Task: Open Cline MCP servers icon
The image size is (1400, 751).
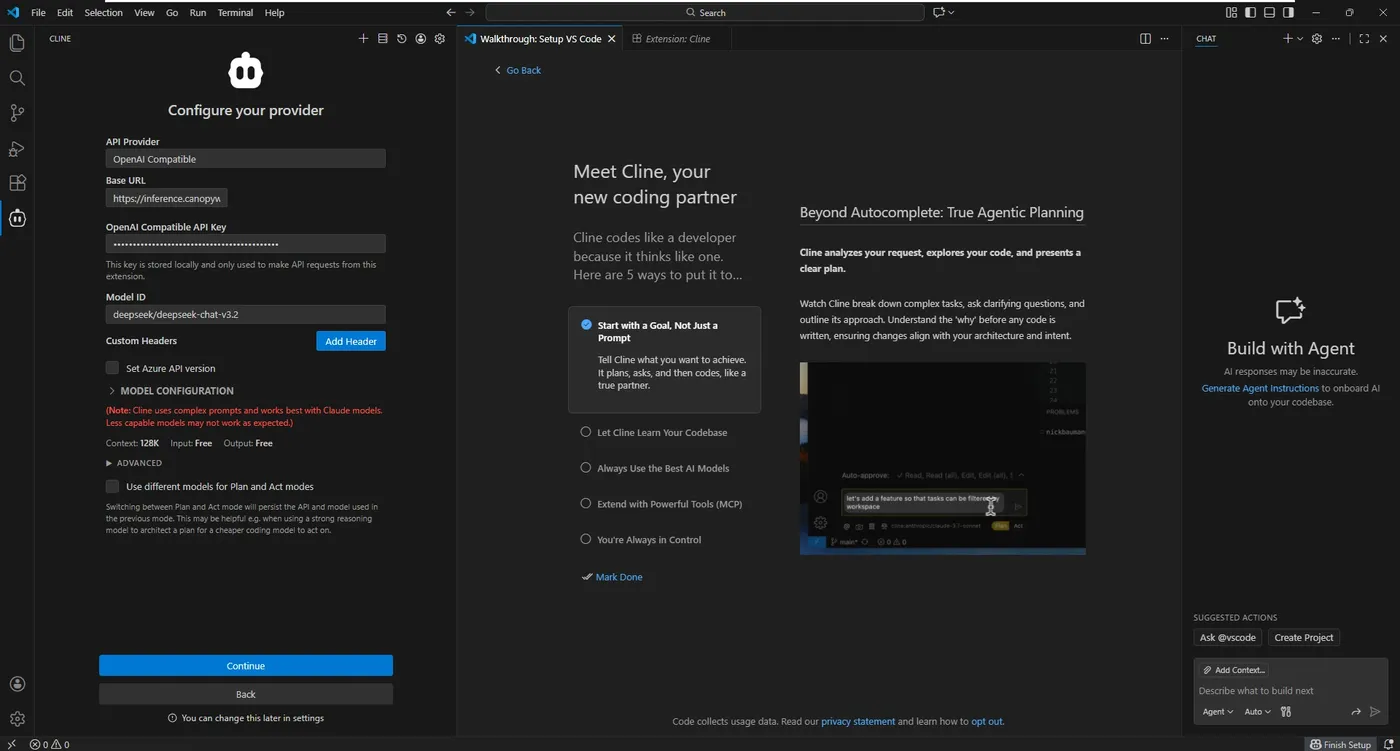Action: pyautogui.click(x=382, y=39)
